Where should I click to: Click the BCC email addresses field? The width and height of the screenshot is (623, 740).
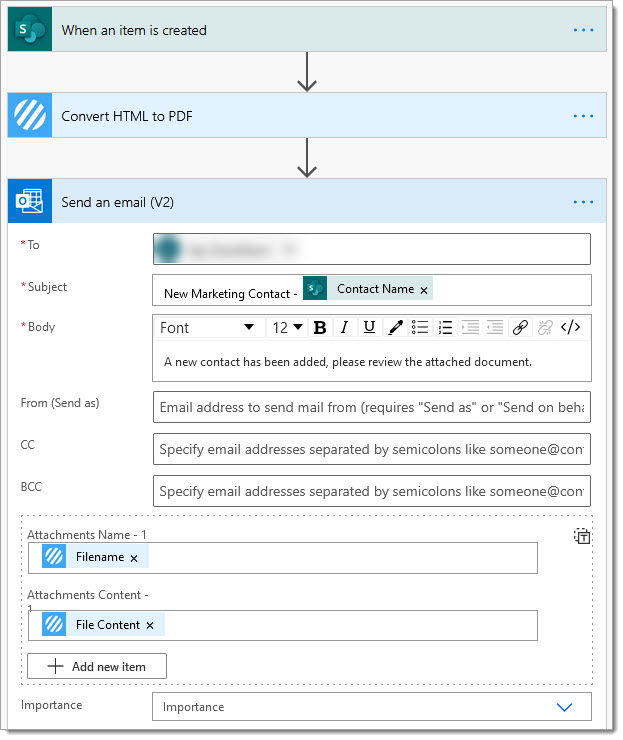tap(371, 491)
